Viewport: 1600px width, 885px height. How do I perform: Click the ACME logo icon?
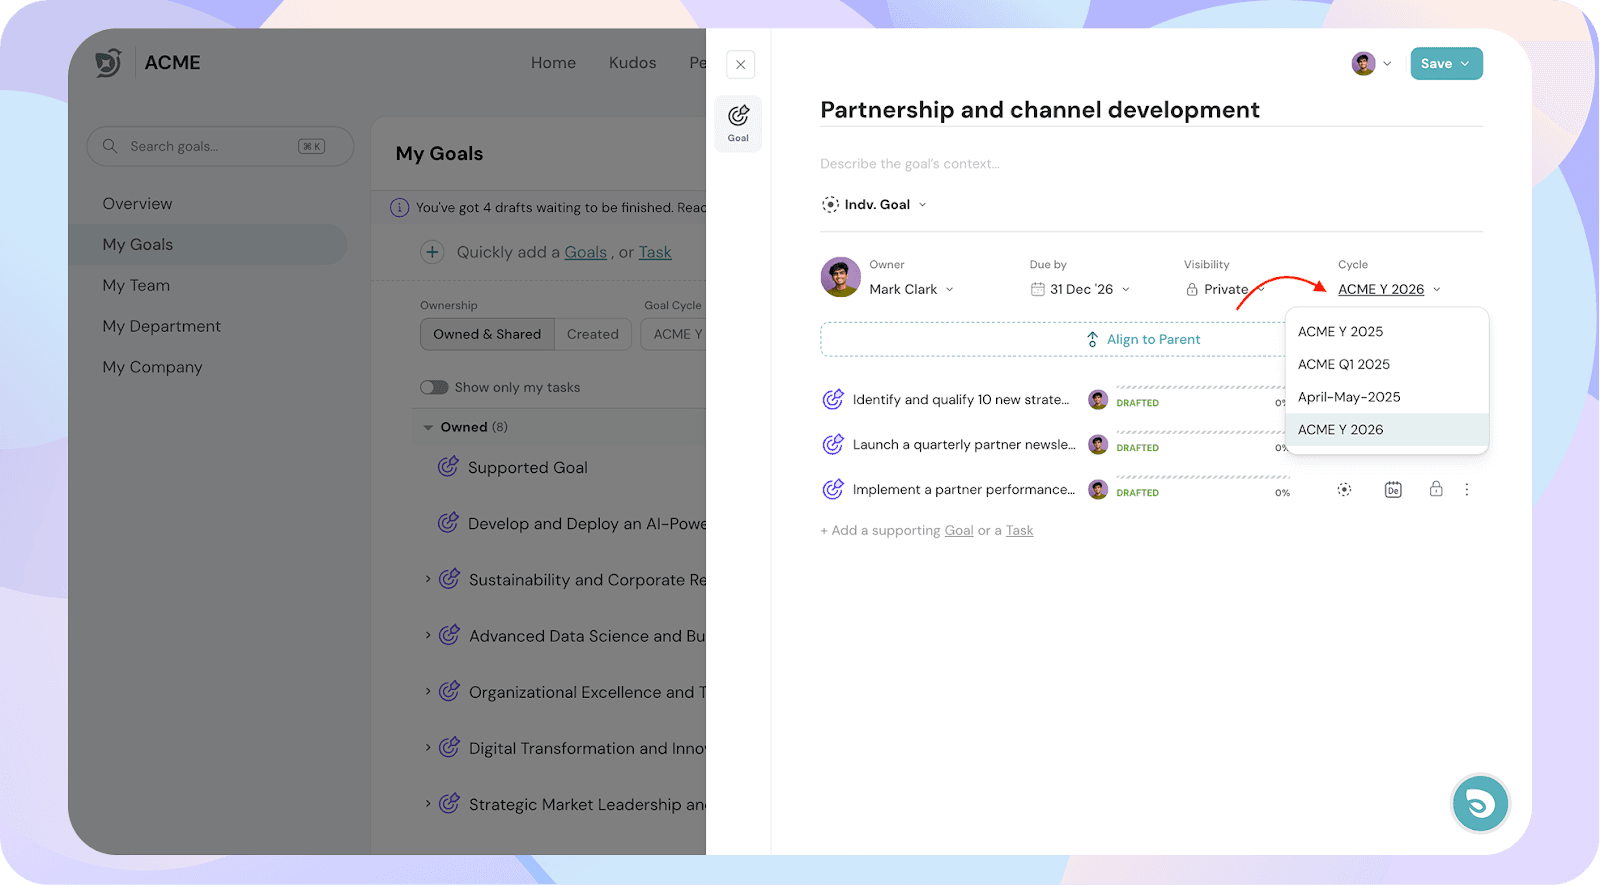click(108, 63)
